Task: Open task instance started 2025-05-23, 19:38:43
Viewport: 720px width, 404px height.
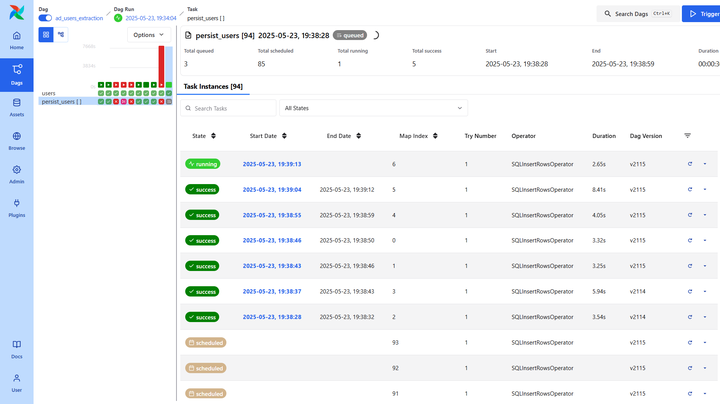Action: coord(272,266)
